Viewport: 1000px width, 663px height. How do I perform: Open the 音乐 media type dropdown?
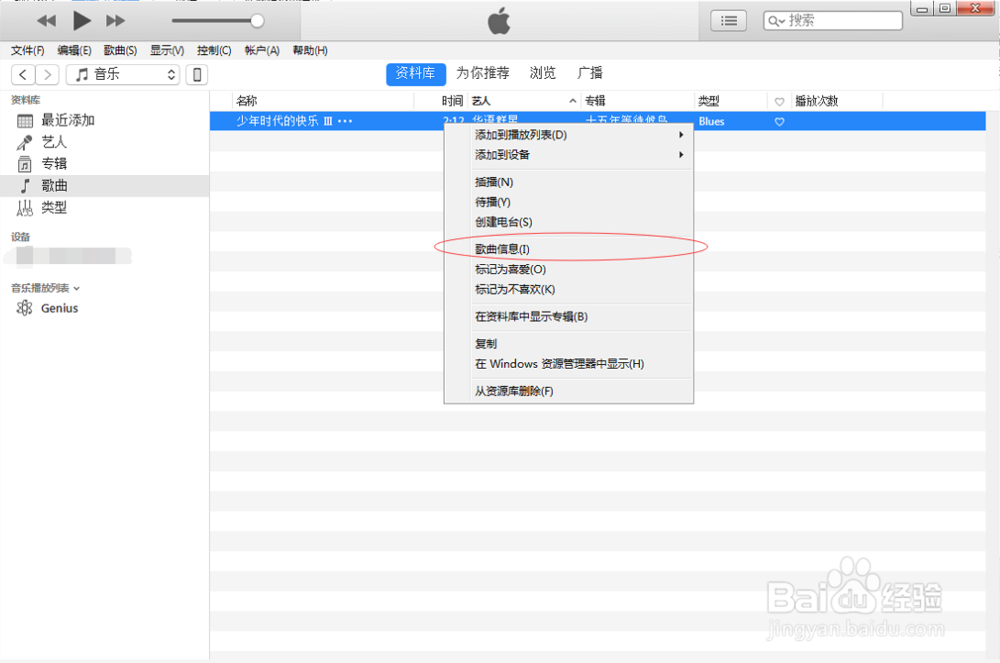123,75
